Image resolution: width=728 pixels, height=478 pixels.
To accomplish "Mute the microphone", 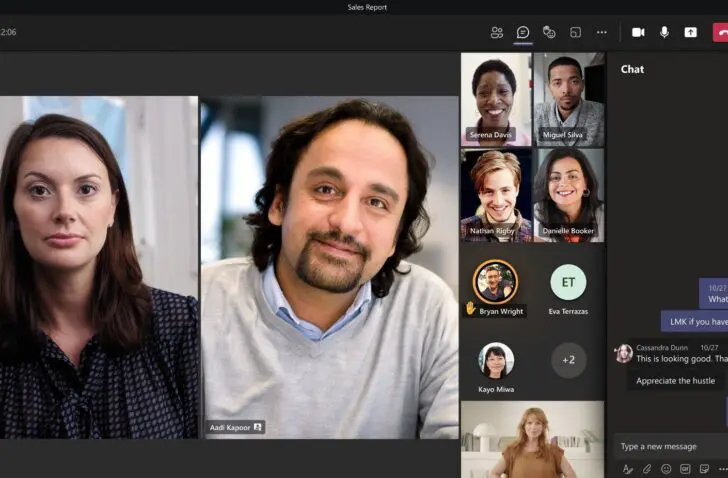I will pyautogui.click(x=664, y=32).
